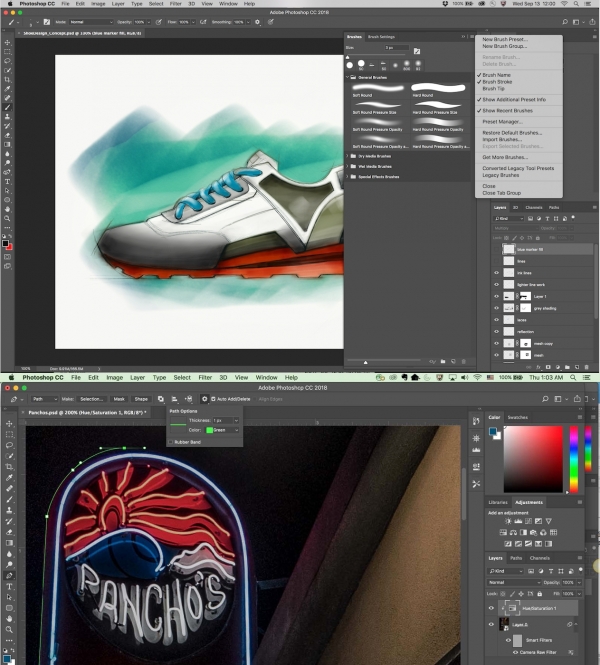Open Spotlight search in the bottom macOS menu bar

pos(573,377)
